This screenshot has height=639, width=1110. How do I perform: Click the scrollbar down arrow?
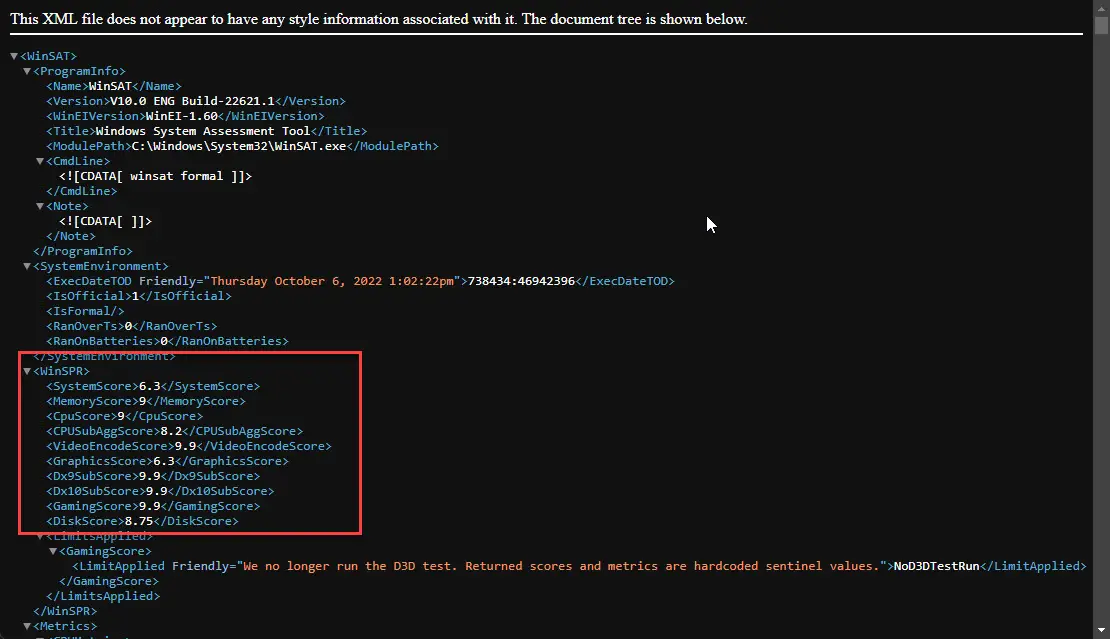click(1101, 630)
